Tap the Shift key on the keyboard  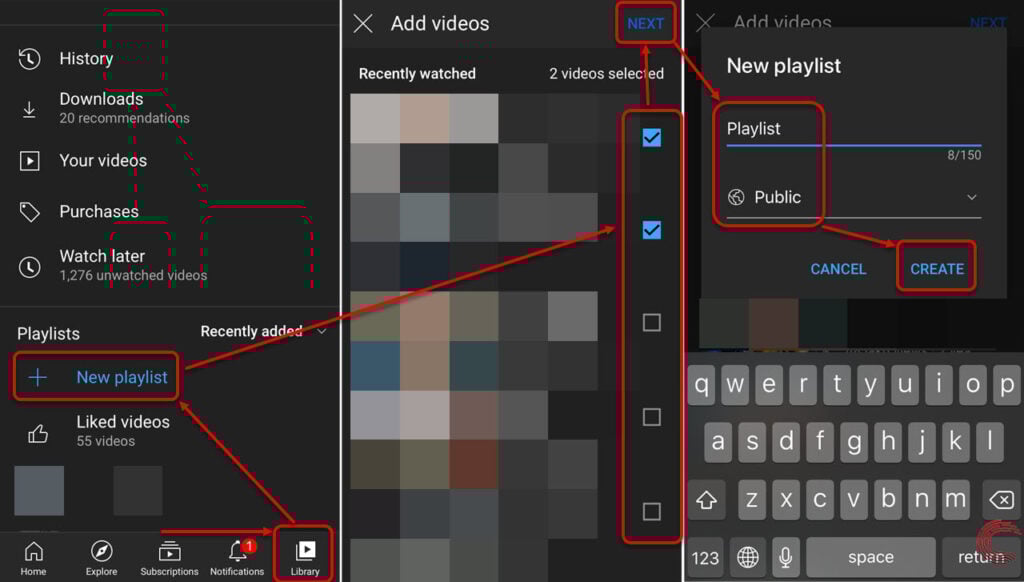pyautogui.click(x=706, y=500)
